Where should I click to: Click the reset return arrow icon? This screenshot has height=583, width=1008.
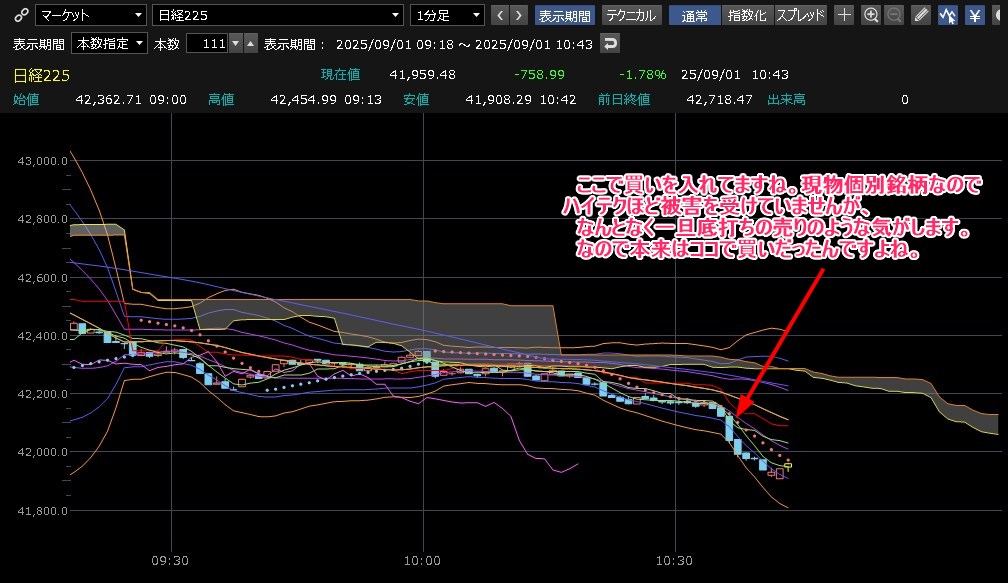coord(609,43)
